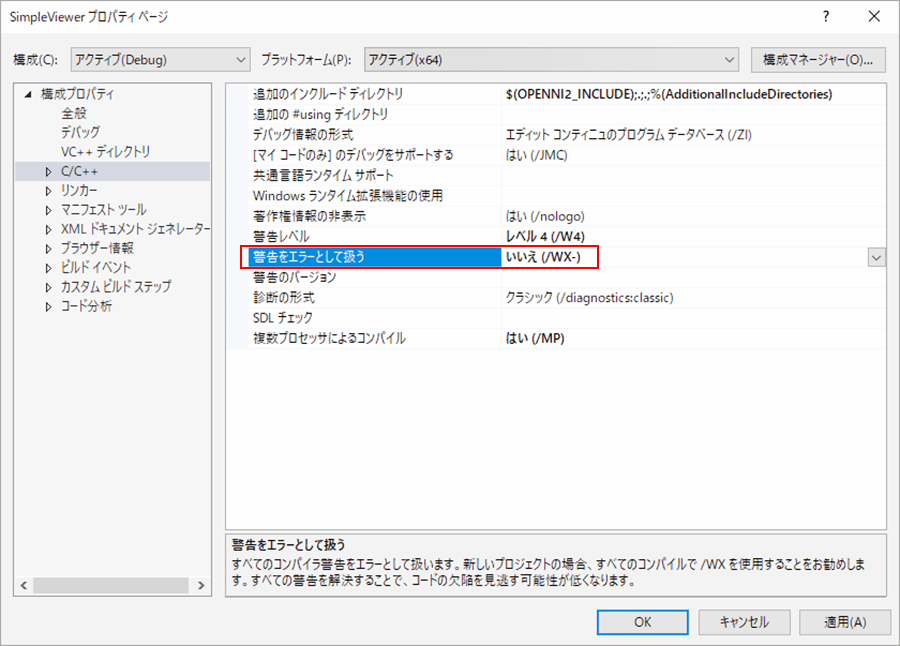The image size is (900, 646).
Task: Click the horizontal scrollbar thumb in tree
Action: pyautogui.click(x=111, y=586)
